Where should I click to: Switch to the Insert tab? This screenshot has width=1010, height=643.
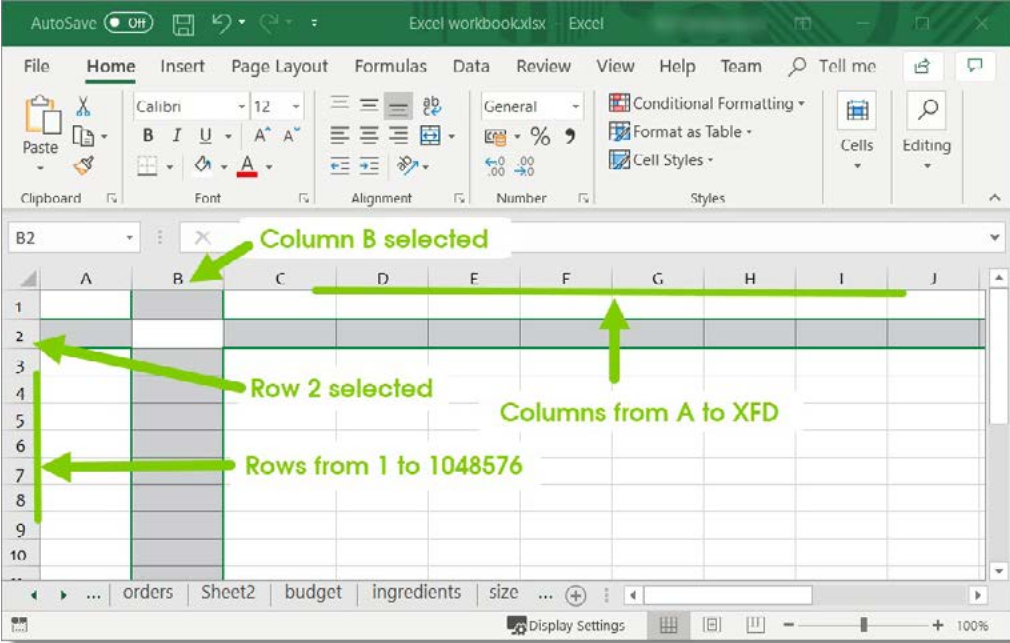[x=182, y=66]
